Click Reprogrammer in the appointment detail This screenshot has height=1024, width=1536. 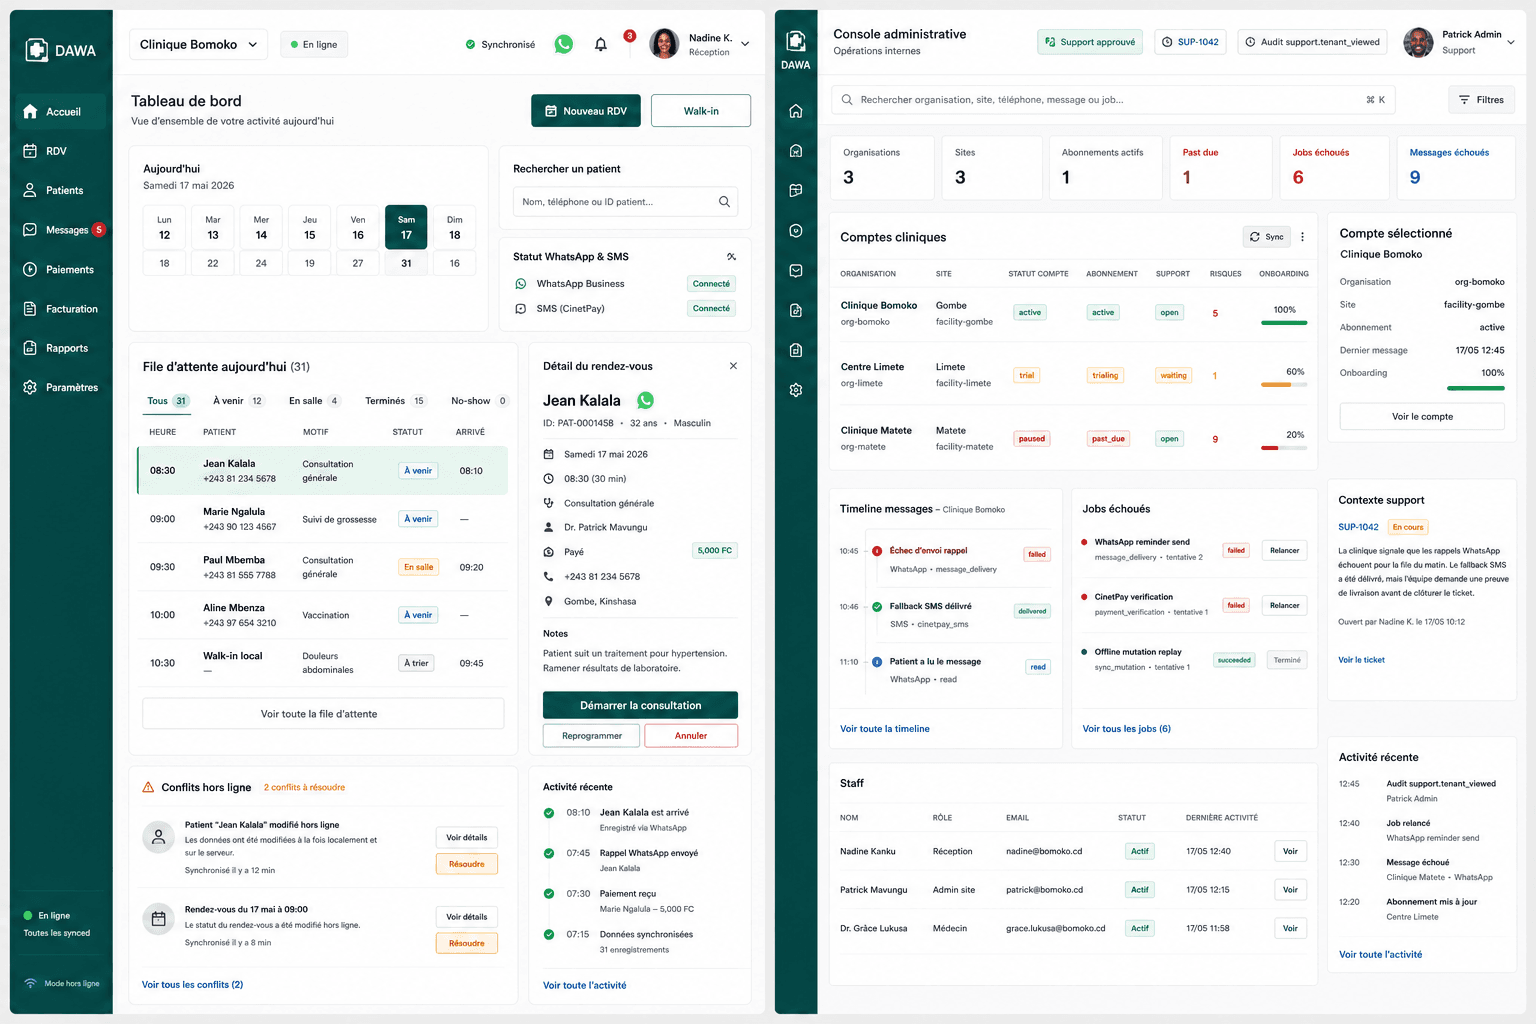pyautogui.click(x=592, y=736)
